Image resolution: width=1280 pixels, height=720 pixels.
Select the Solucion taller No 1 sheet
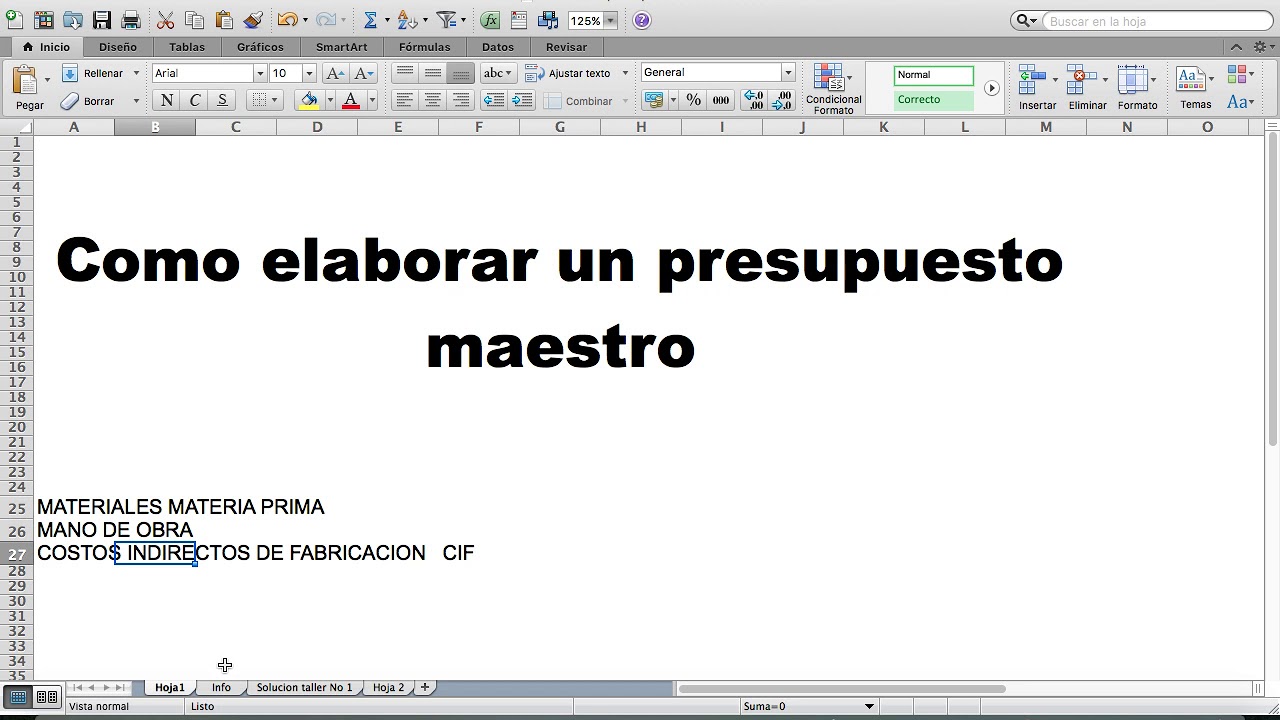tap(304, 687)
